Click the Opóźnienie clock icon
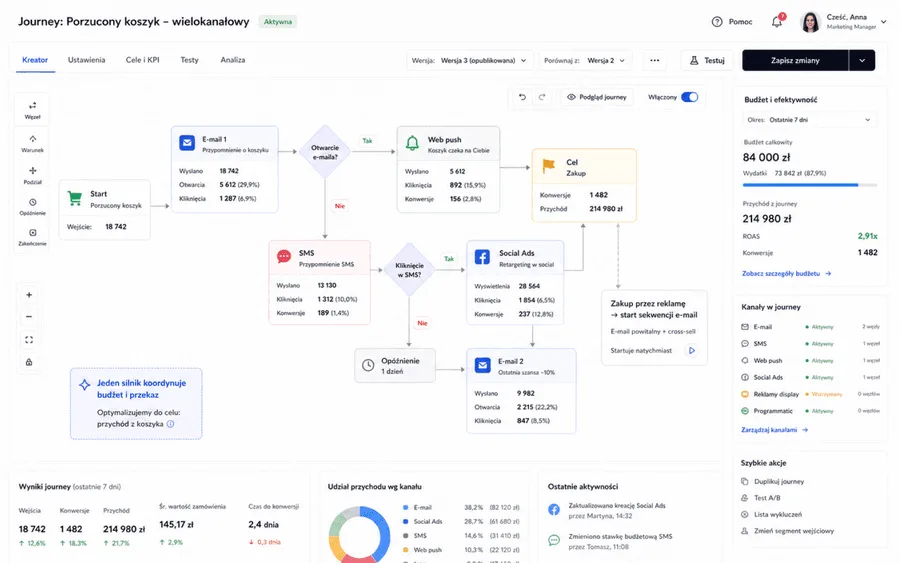Image resolution: width=900 pixels, height=563 pixels. (368, 365)
